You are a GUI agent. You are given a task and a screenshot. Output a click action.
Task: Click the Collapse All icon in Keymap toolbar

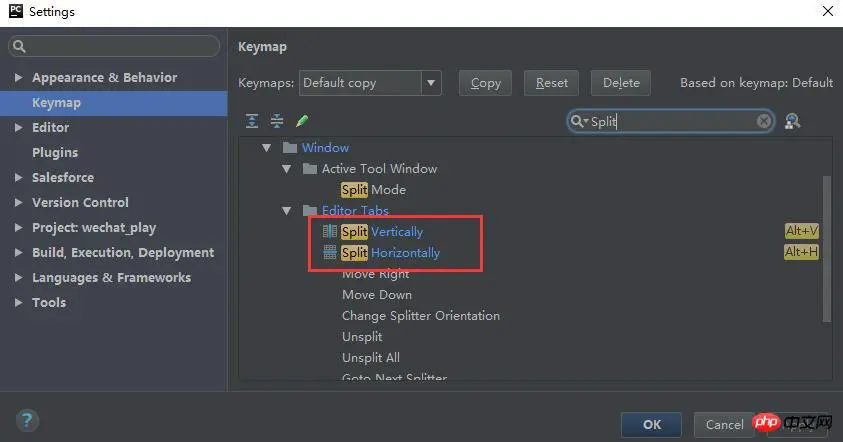tap(277, 121)
